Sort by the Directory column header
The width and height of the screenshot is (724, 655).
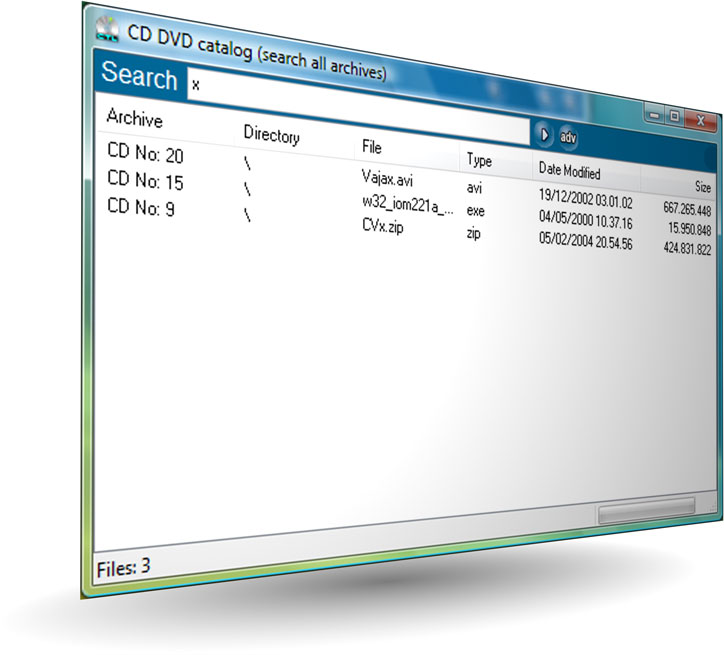[272, 135]
